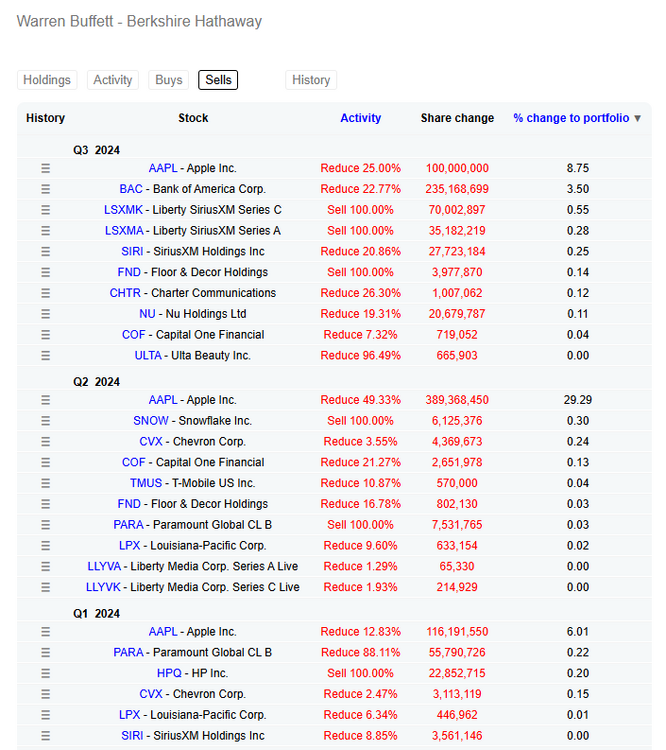Open history icon for AAPL Reduce 49.33% row

45,400
